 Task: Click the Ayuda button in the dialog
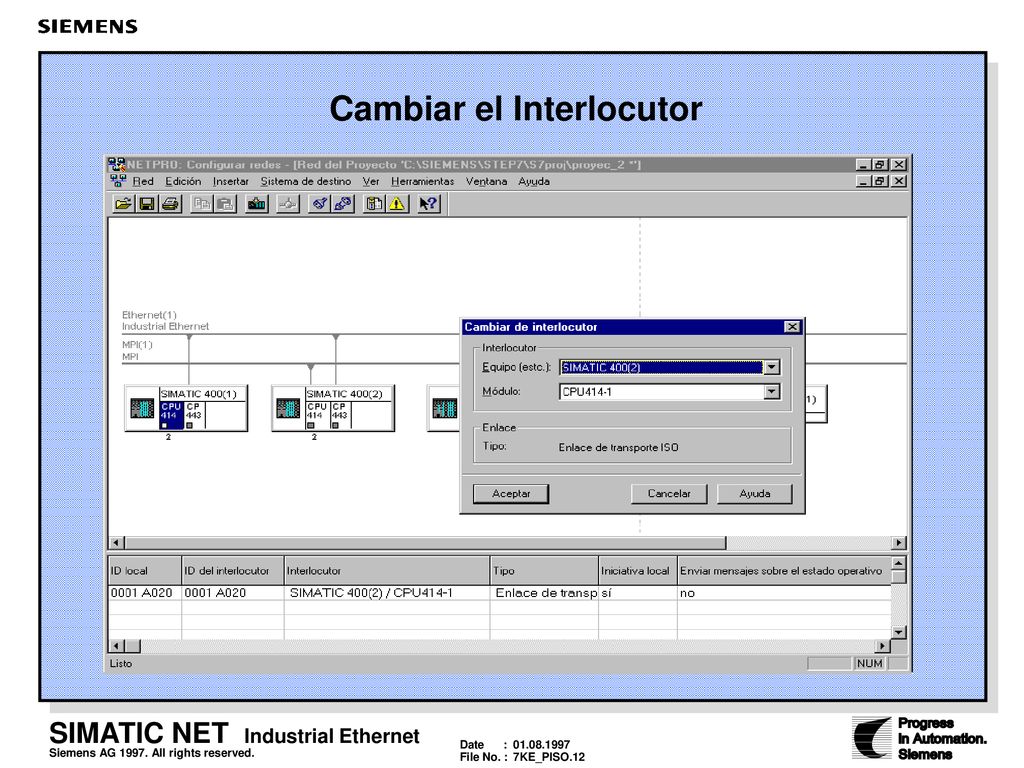[754, 494]
